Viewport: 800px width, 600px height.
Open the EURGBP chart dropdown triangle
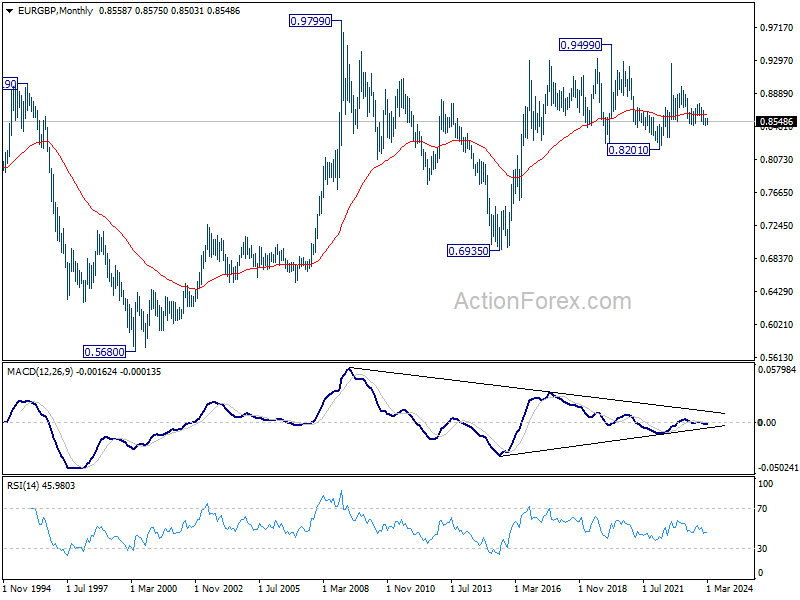[x=10, y=11]
